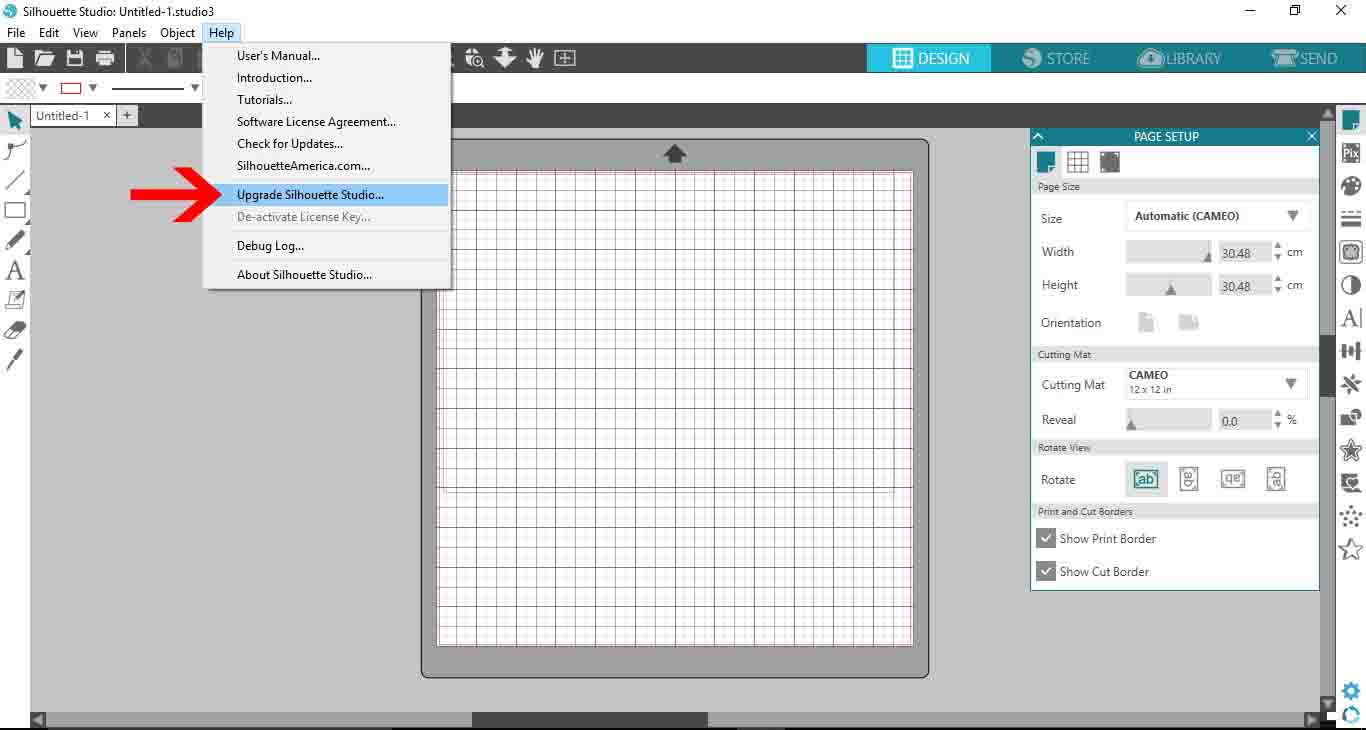Viewport: 1366px width, 730px height.
Task: Open the File menu
Action: 16,33
